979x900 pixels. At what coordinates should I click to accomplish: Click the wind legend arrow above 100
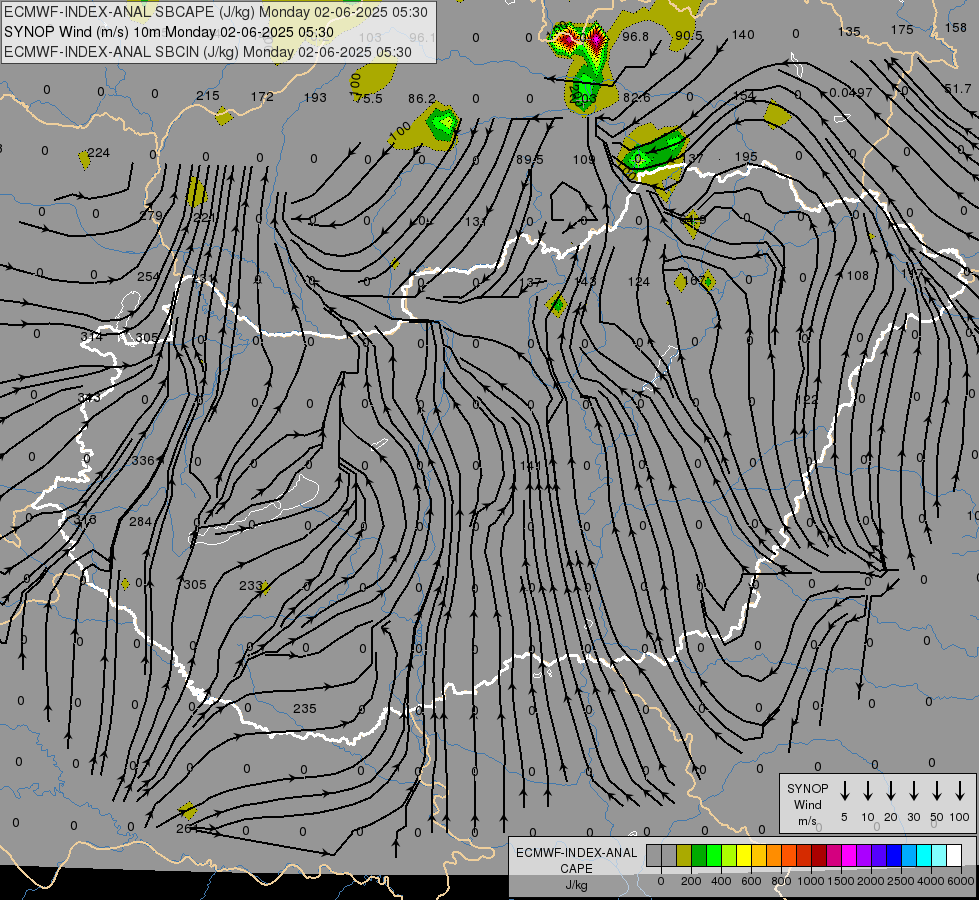tap(960, 791)
